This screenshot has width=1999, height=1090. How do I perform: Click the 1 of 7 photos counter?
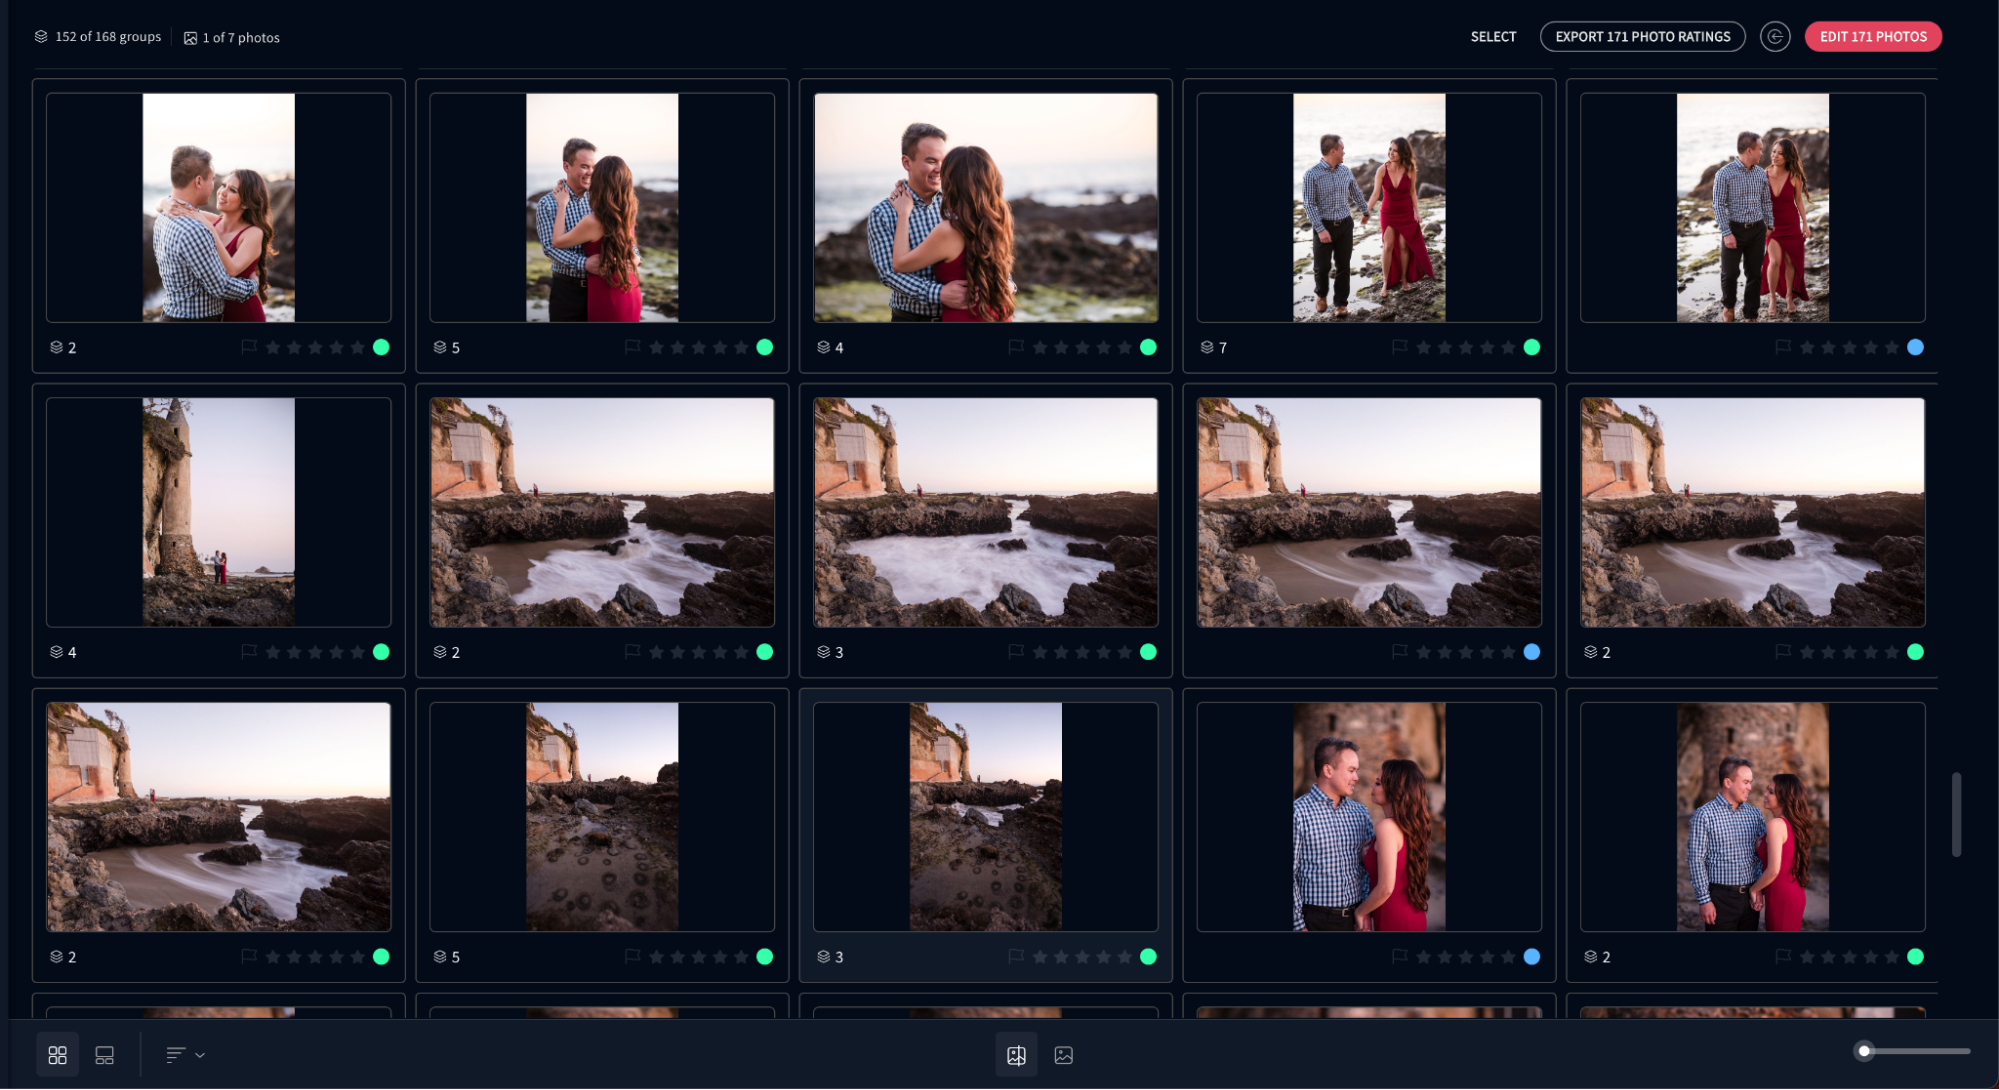tap(232, 37)
